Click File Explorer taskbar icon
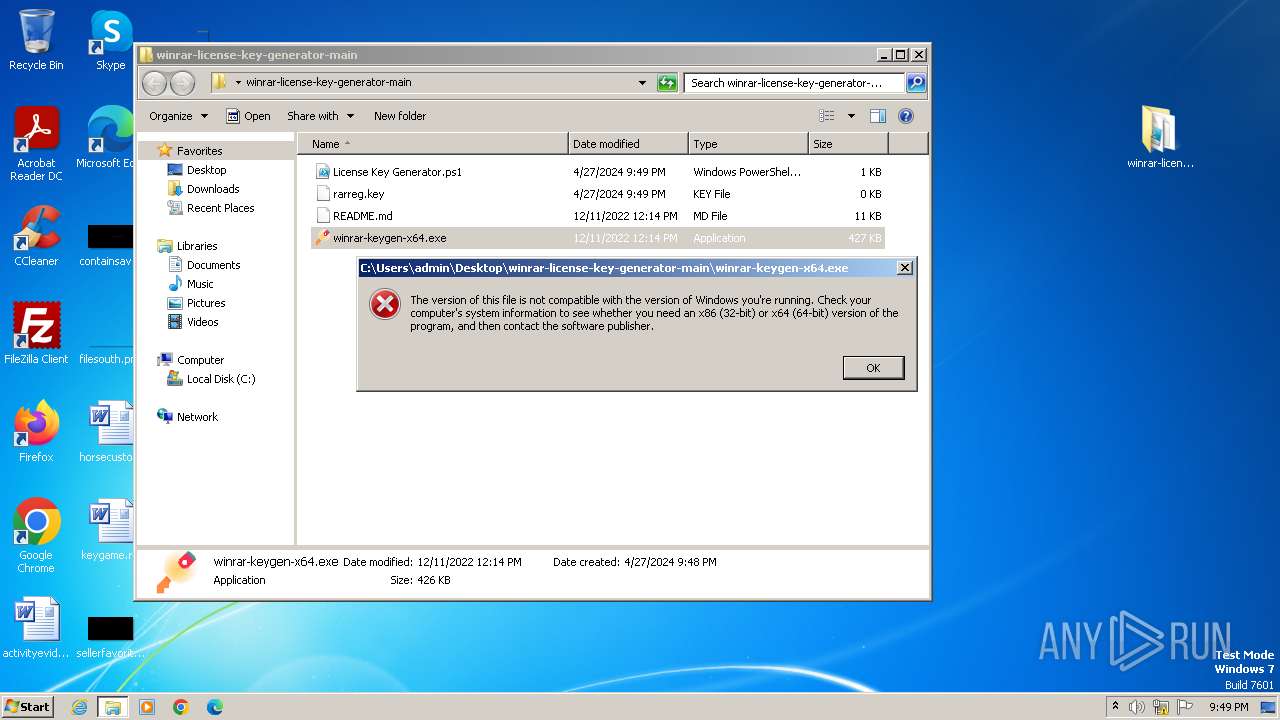Screen dimensions: 1280x720 (112, 707)
